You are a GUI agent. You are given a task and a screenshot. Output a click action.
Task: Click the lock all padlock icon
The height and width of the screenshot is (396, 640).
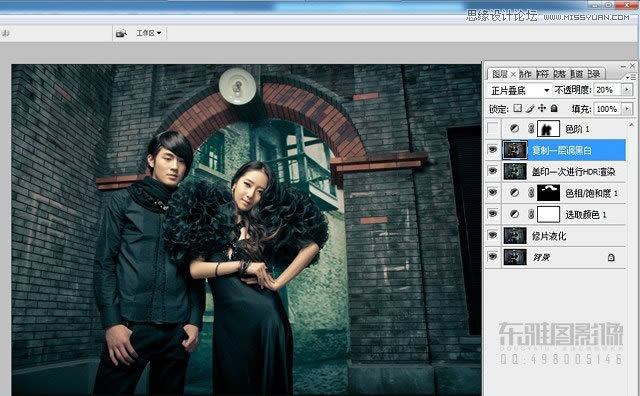click(x=554, y=108)
